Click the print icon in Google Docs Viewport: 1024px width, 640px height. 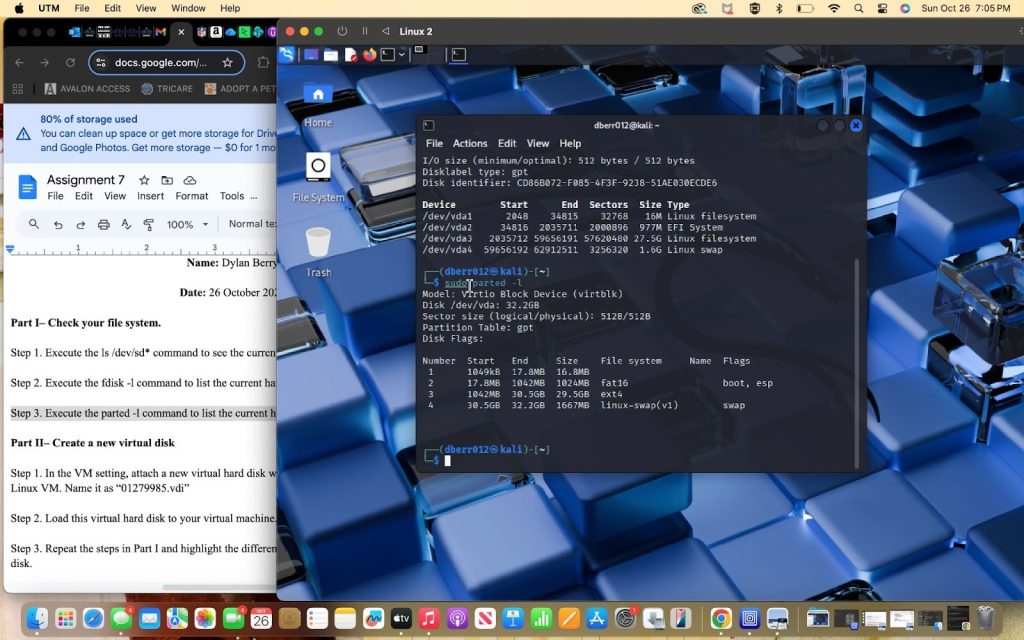coord(103,225)
